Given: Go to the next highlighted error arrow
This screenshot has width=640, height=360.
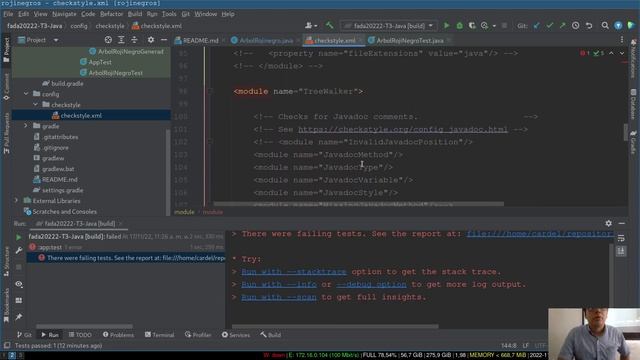Looking at the screenshot, I should click(x=622, y=53).
